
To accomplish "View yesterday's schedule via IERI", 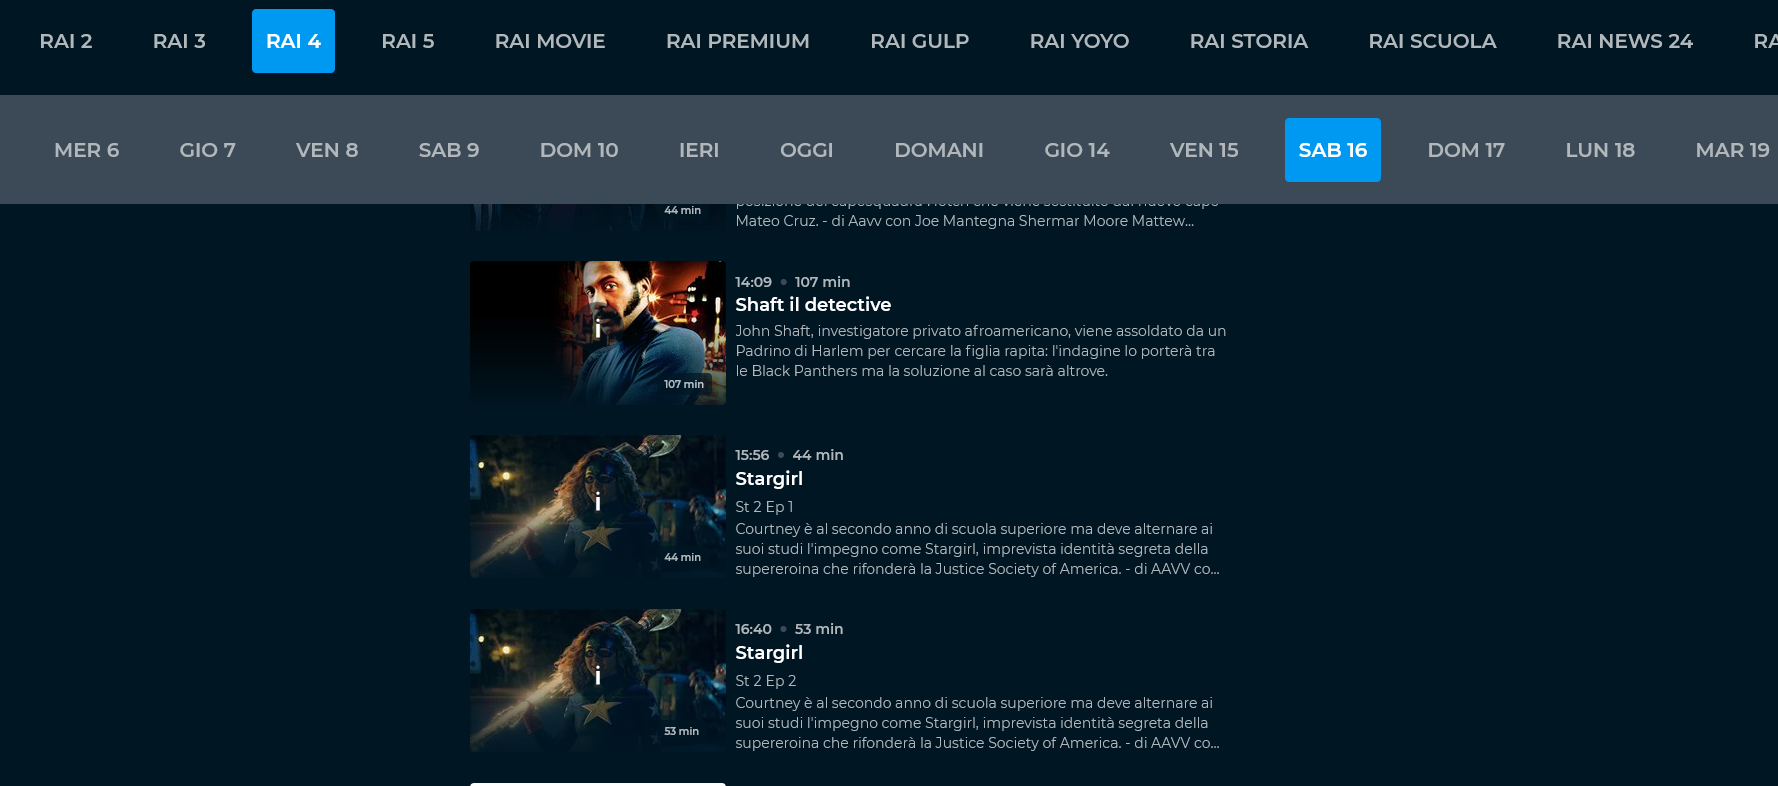I will [699, 150].
